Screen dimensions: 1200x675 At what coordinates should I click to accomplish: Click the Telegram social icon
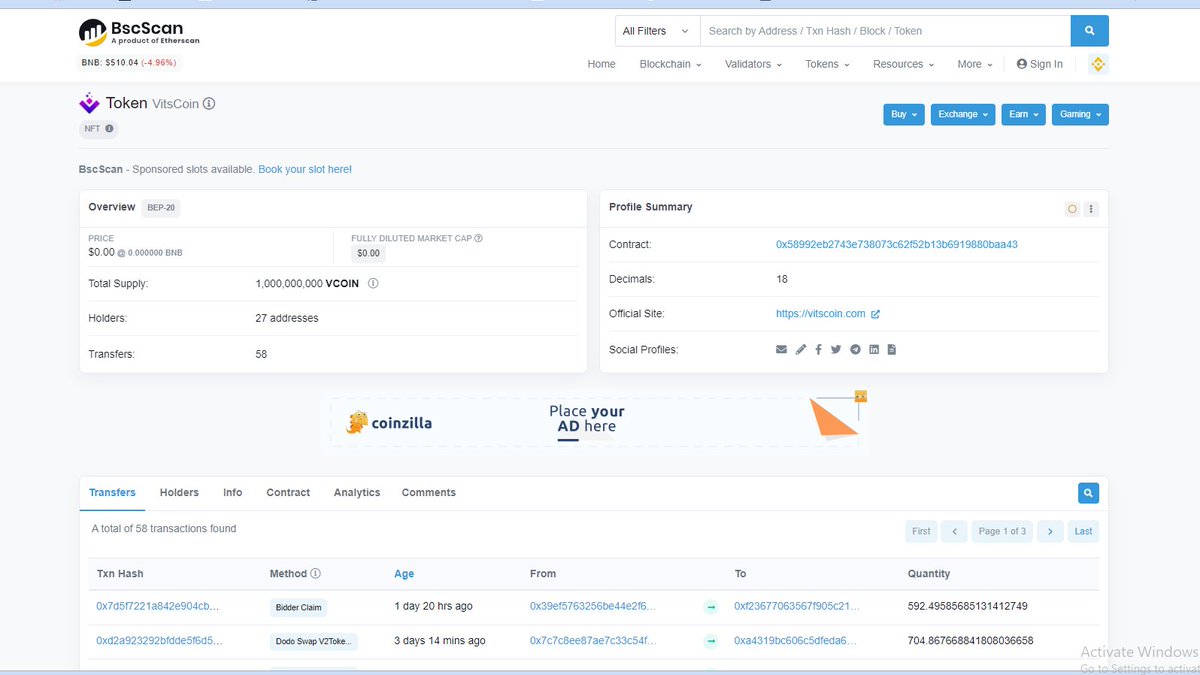[x=855, y=350]
